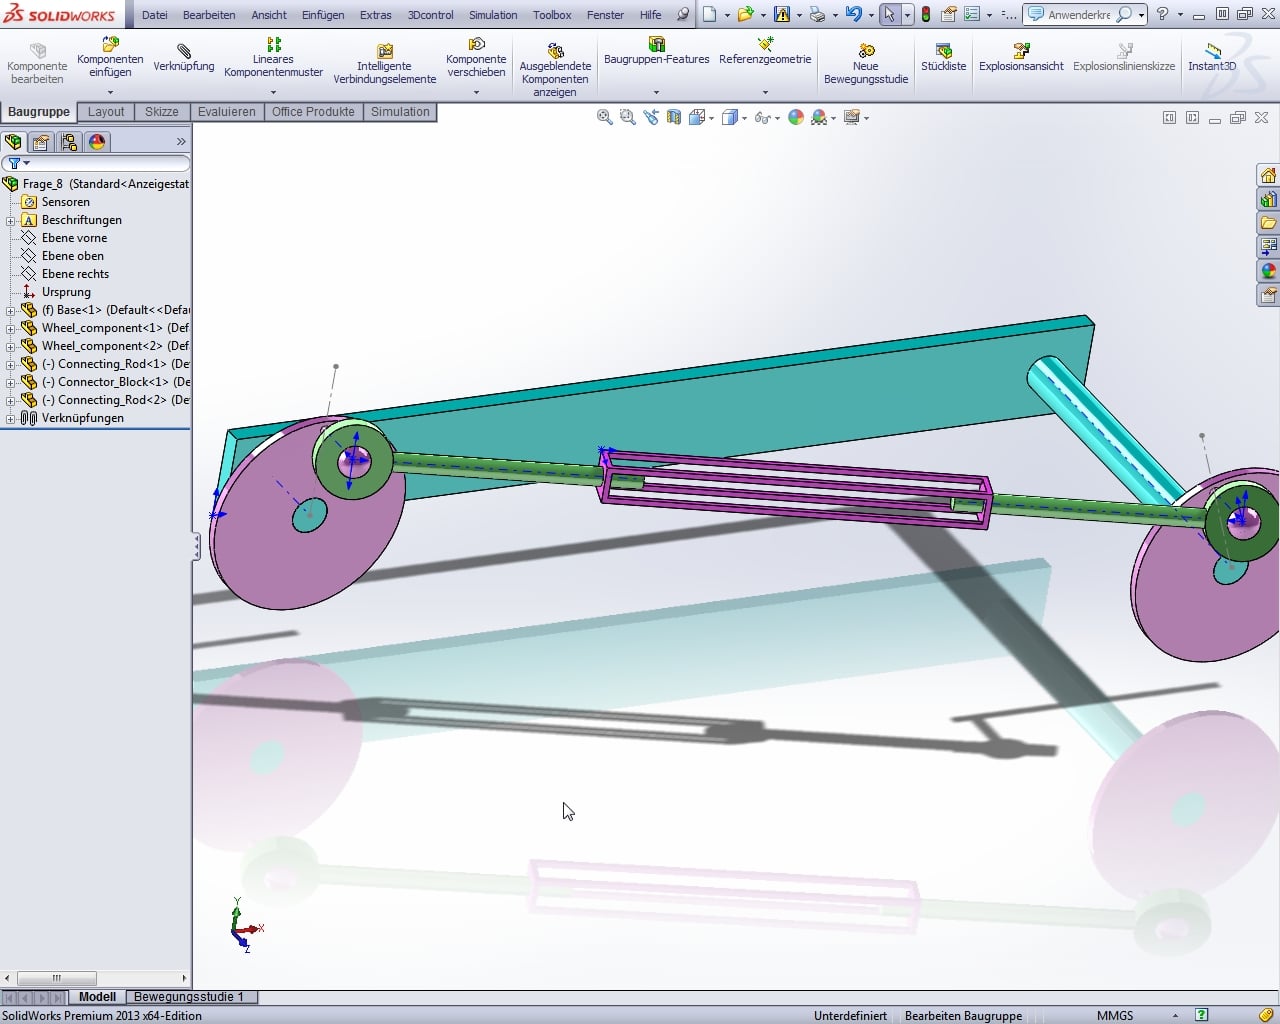Switch to the Evaluieren tab
Viewport: 1280px width, 1024px height.
coord(226,112)
